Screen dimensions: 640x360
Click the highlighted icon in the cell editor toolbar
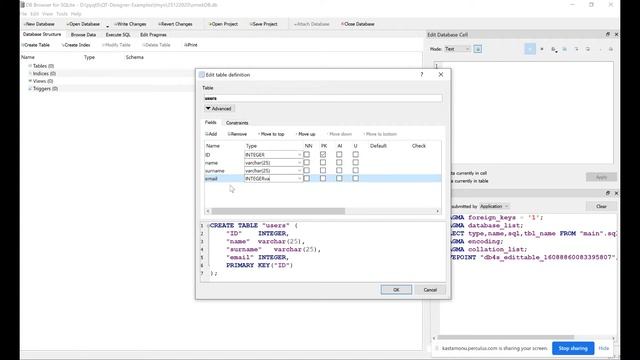tap(530, 49)
